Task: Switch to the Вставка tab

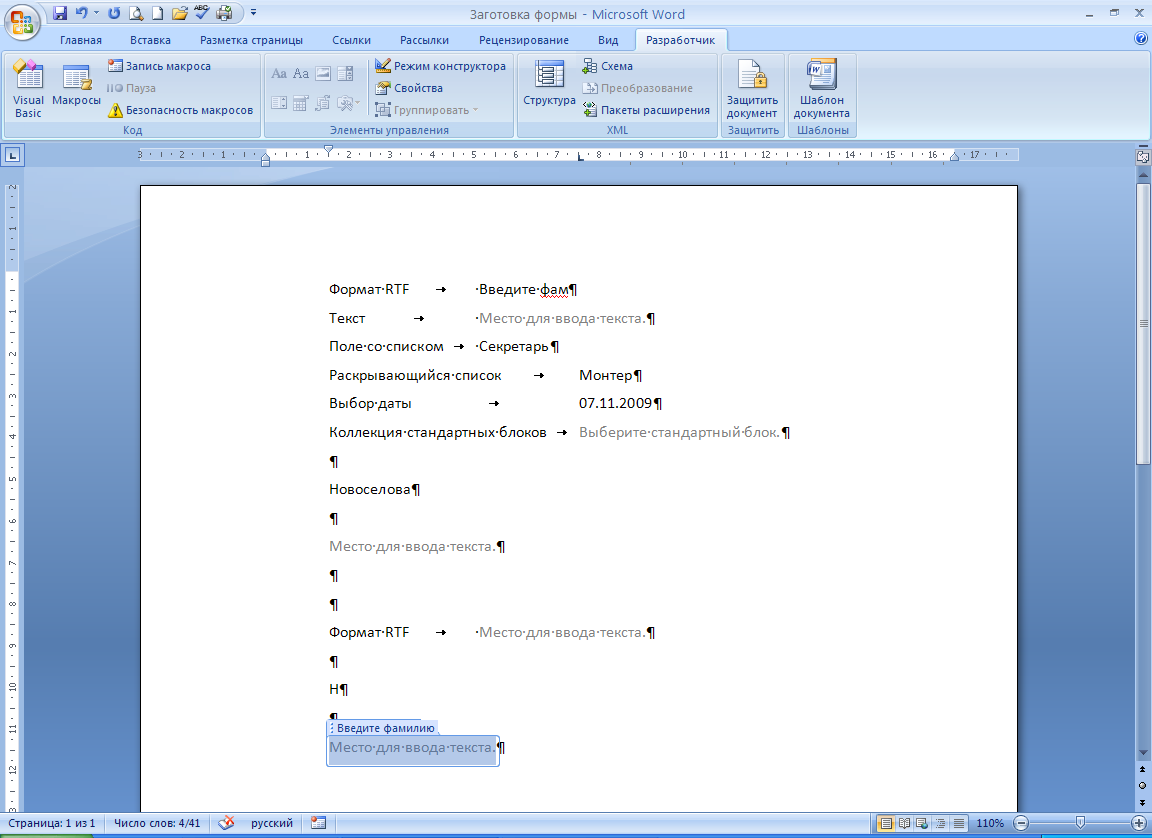Action: coord(150,40)
